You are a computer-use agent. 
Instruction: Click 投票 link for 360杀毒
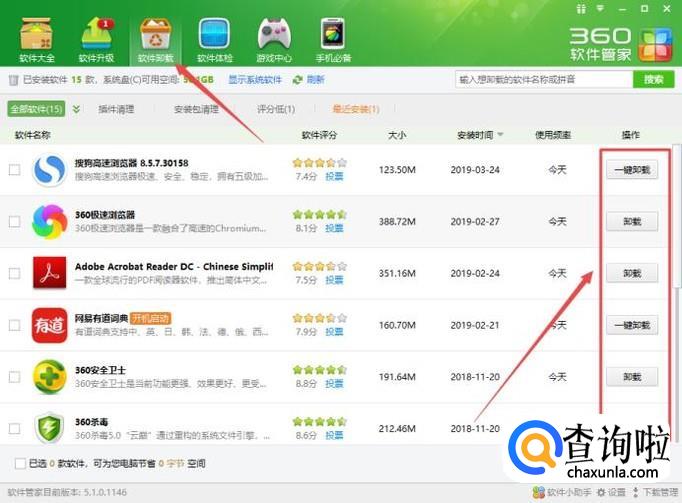[334, 435]
